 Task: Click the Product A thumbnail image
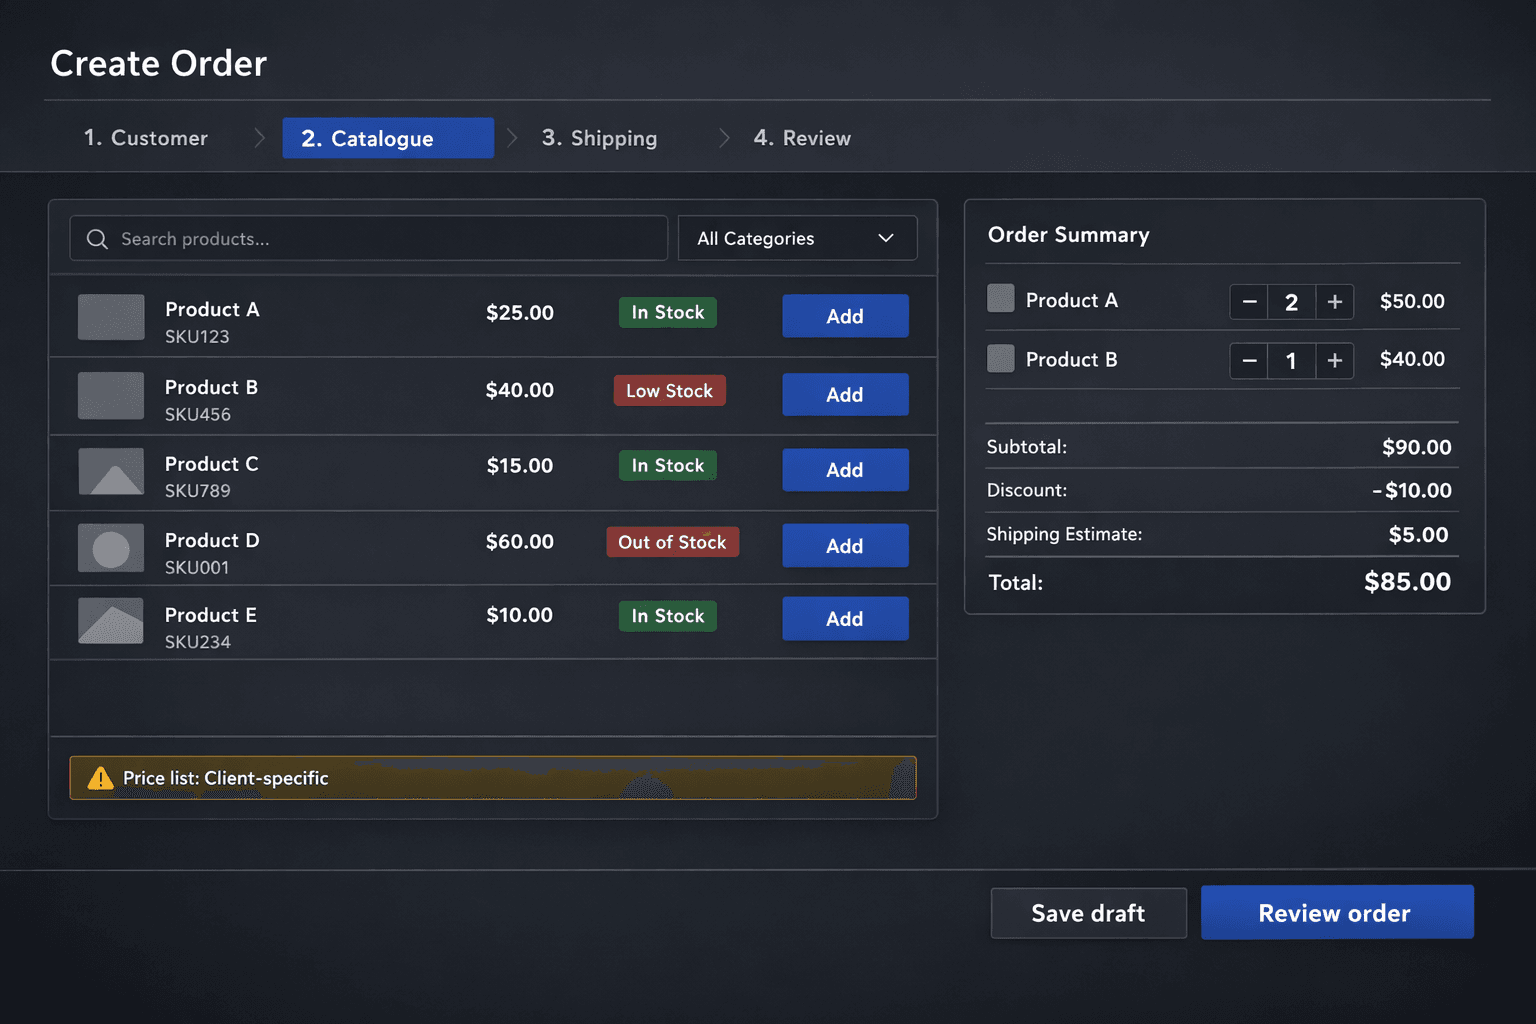(x=110, y=317)
